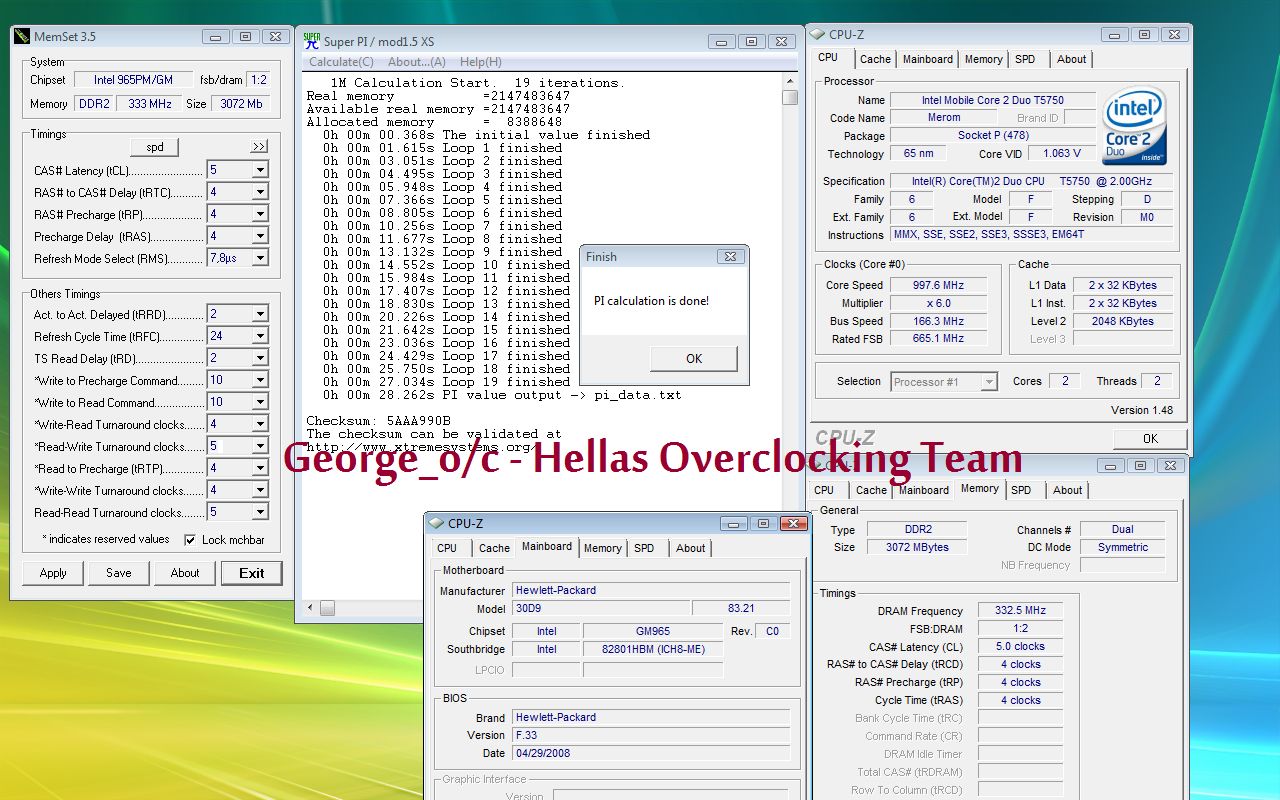Close the CPU-Z Mainboard window
Screen dimensions: 1280x800
coord(794,523)
